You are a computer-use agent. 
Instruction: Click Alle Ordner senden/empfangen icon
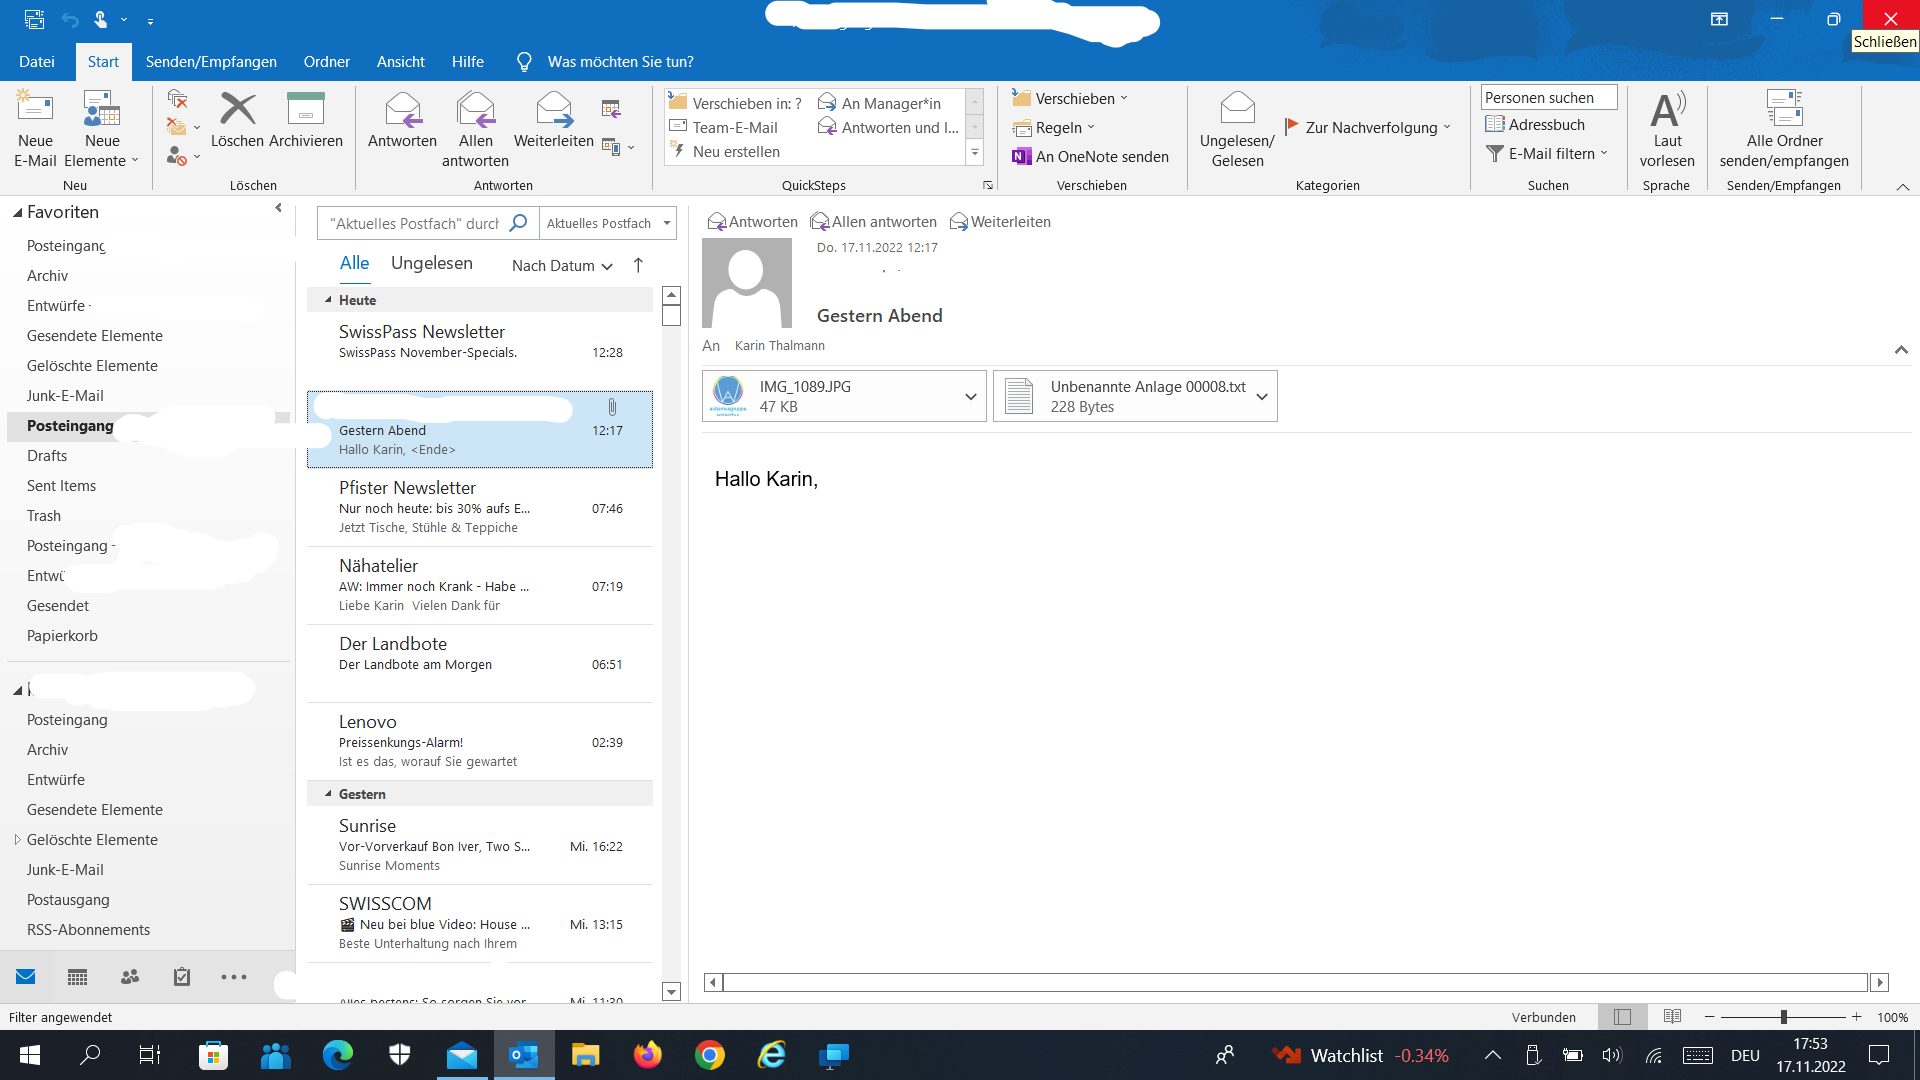(x=1783, y=109)
